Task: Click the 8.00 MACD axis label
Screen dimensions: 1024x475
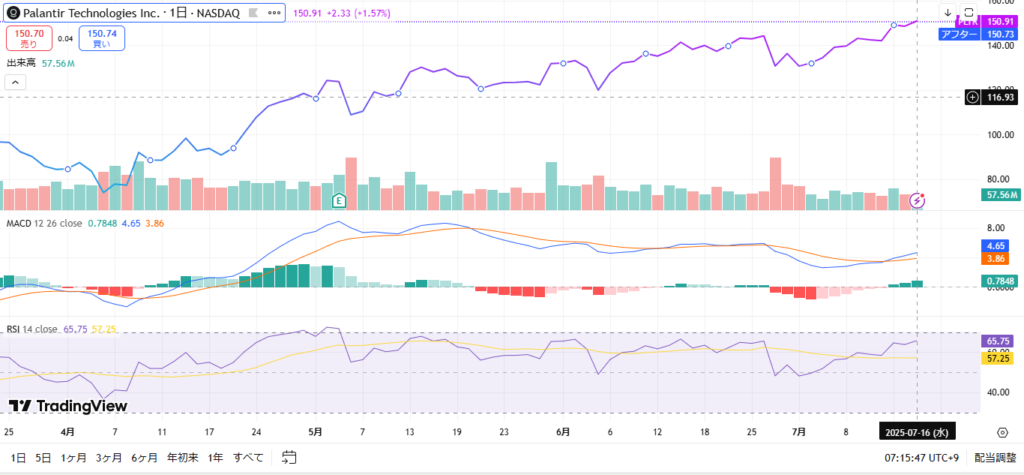Action: coord(997,228)
